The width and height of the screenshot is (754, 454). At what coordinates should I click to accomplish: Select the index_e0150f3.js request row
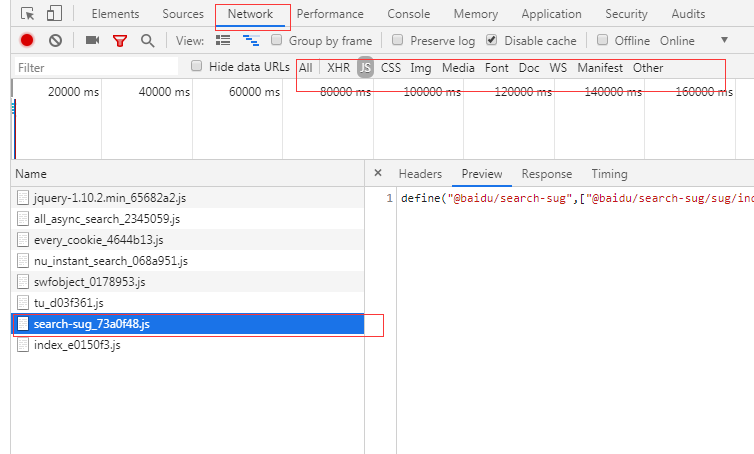77,345
